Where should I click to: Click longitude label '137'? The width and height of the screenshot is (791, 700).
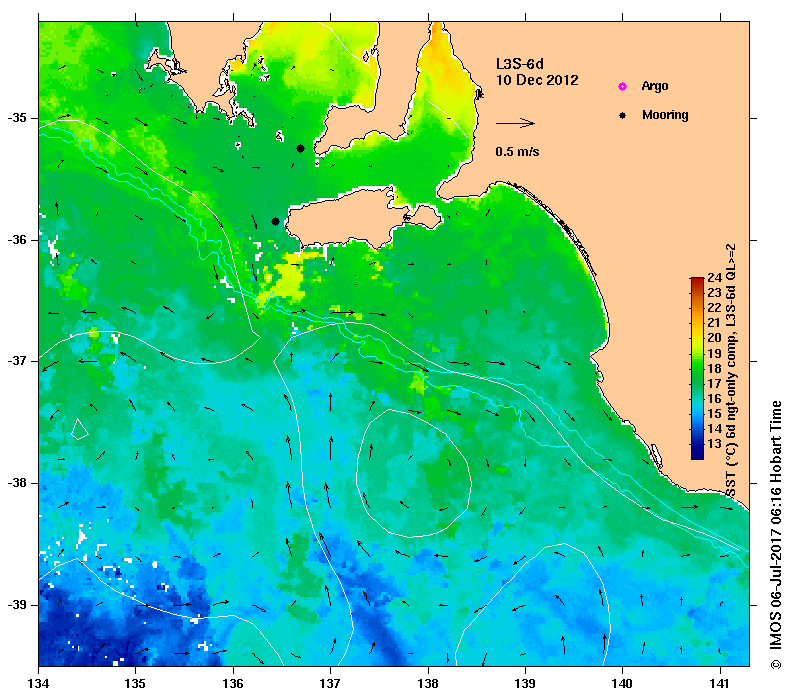330,684
